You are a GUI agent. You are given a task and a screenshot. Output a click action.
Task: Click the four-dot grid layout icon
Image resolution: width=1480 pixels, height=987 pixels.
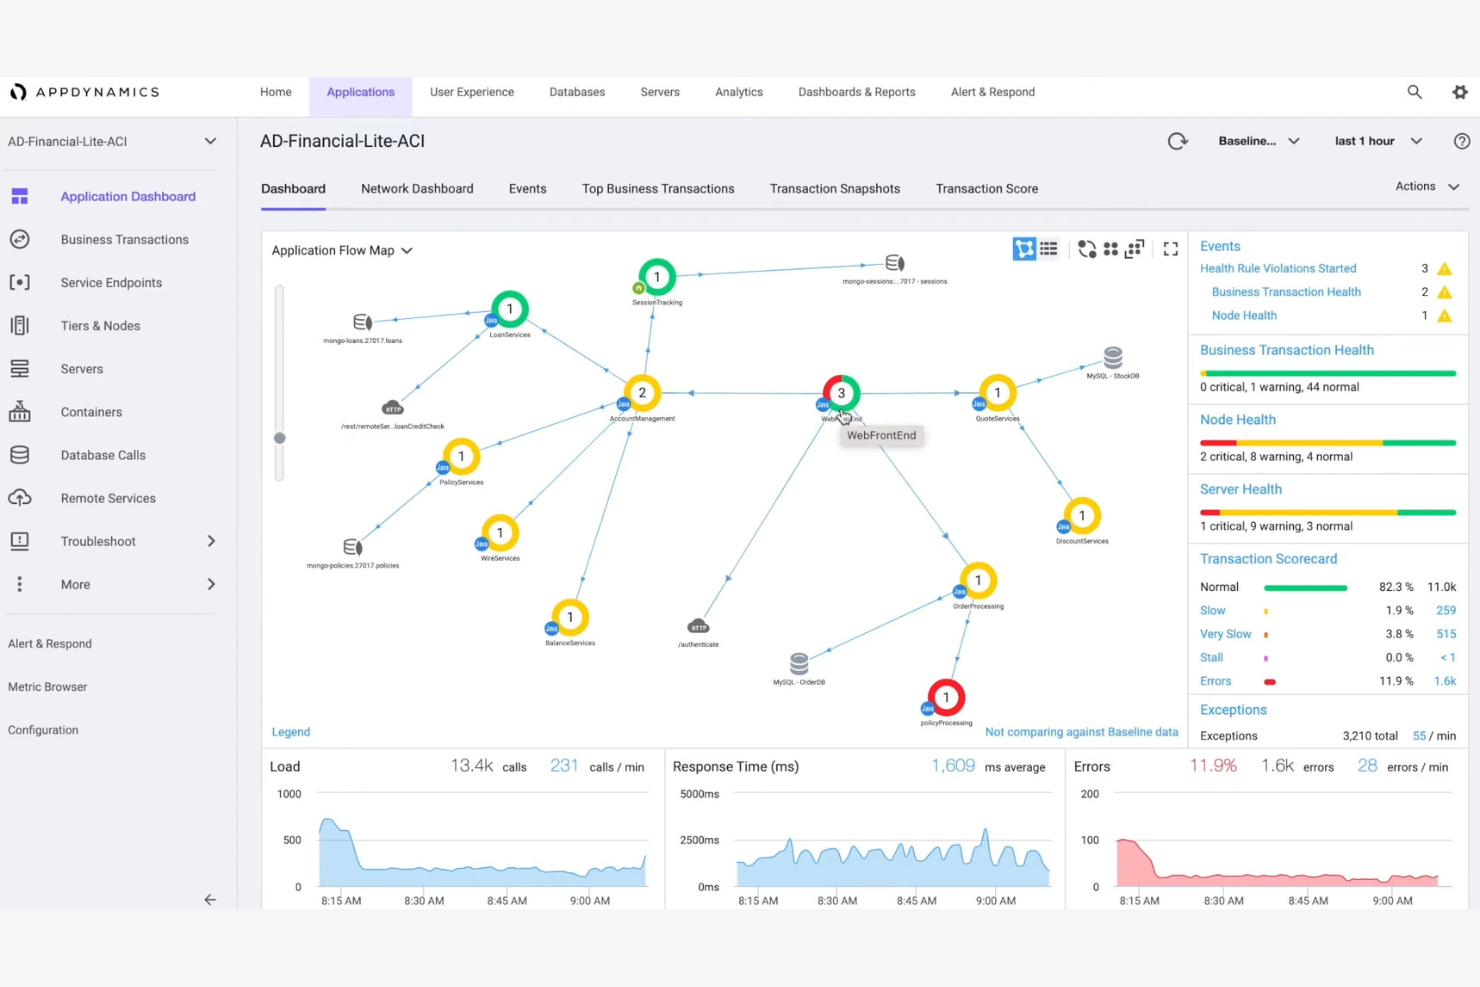1110,249
